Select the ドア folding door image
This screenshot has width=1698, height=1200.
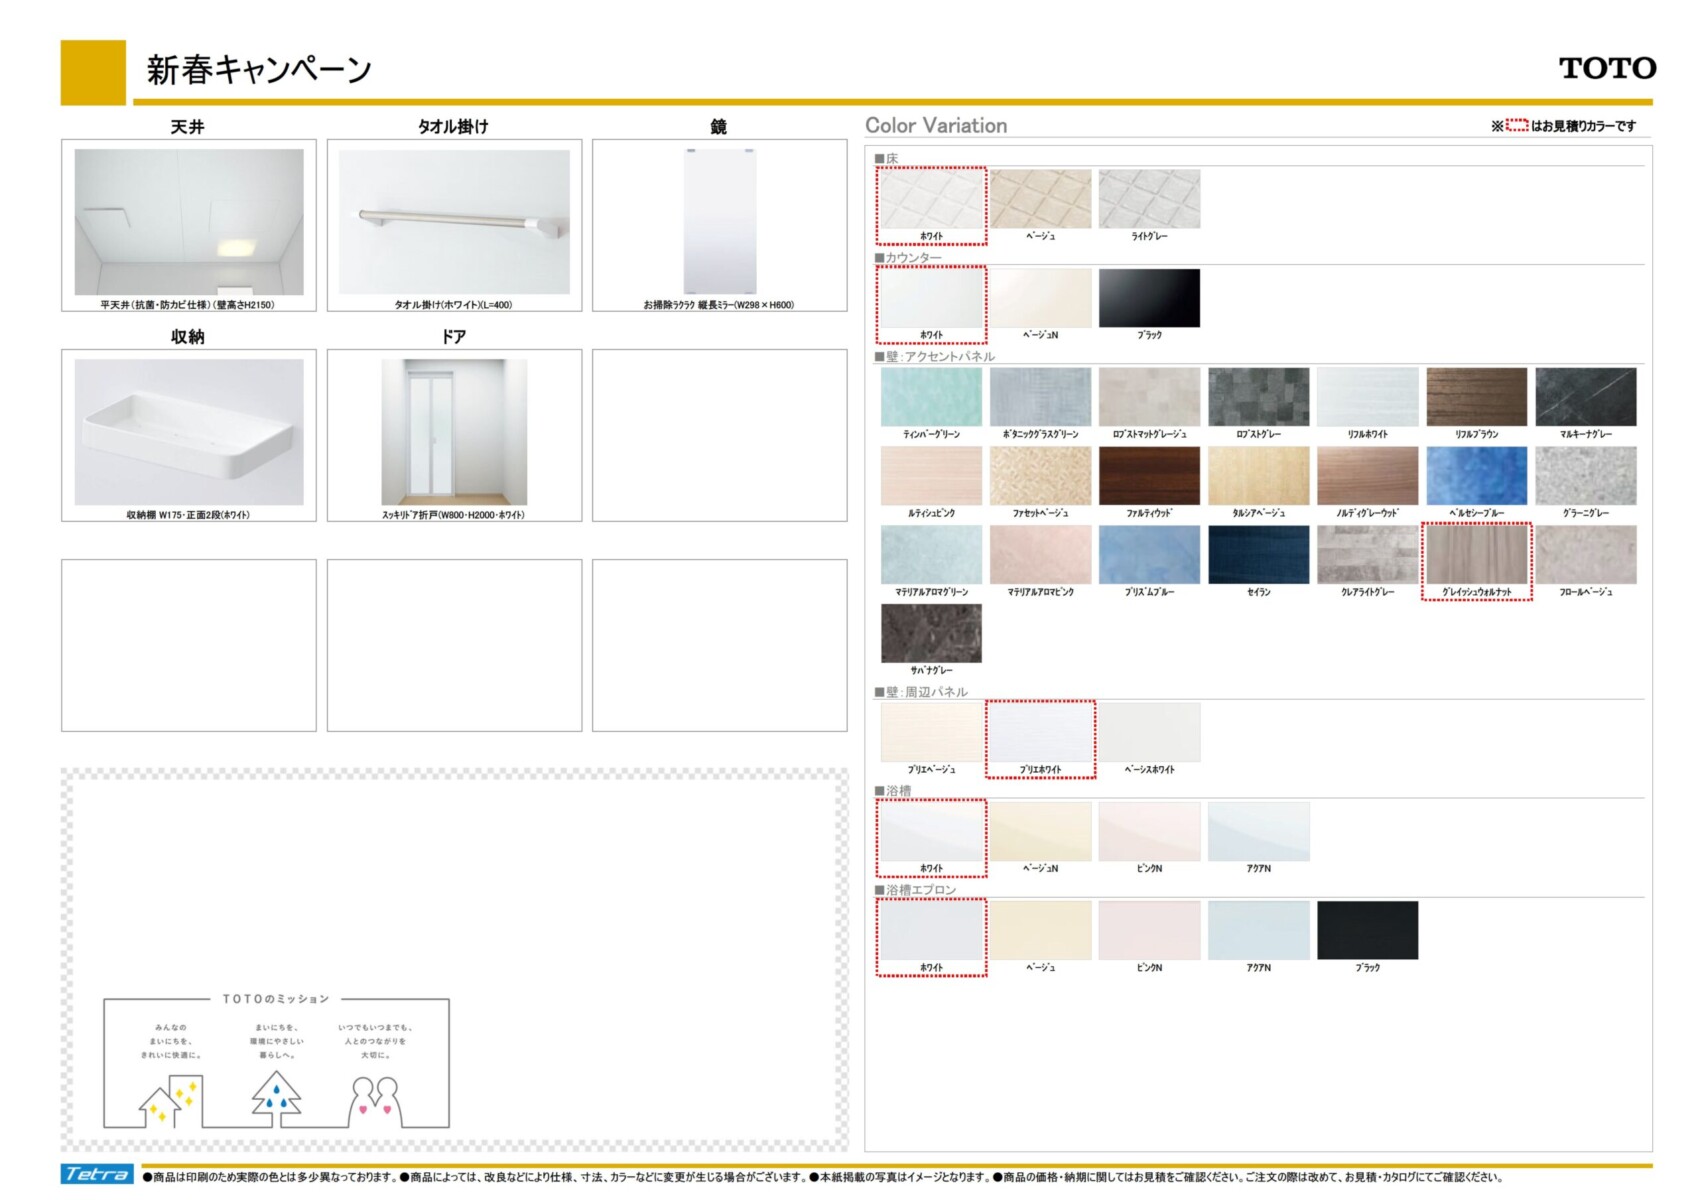[x=454, y=432]
